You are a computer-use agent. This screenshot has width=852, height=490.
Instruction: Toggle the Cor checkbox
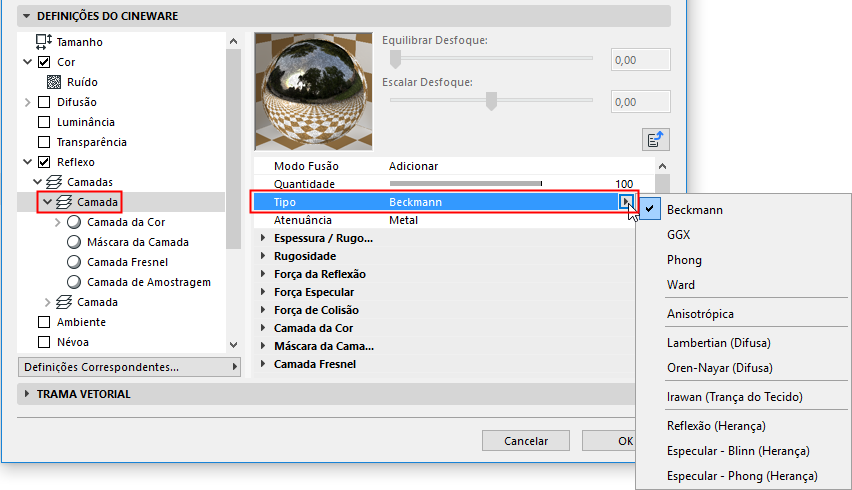44,62
